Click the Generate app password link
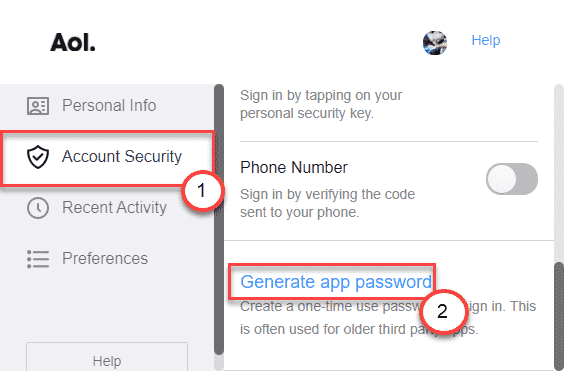The height and width of the screenshot is (371, 564). (x=336, y=282)
